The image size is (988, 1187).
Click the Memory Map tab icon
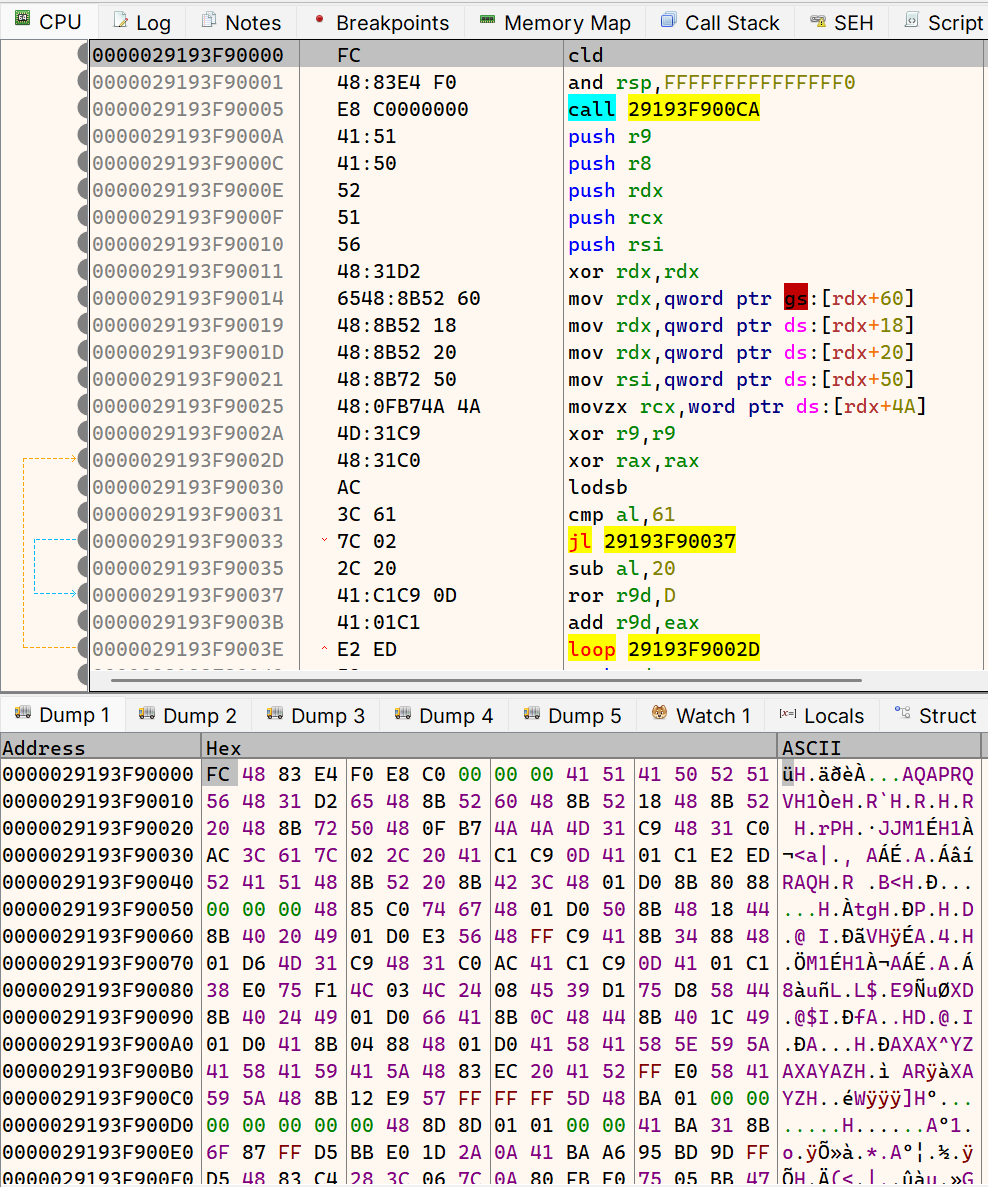pyautogui.click(x=488, y=20)
